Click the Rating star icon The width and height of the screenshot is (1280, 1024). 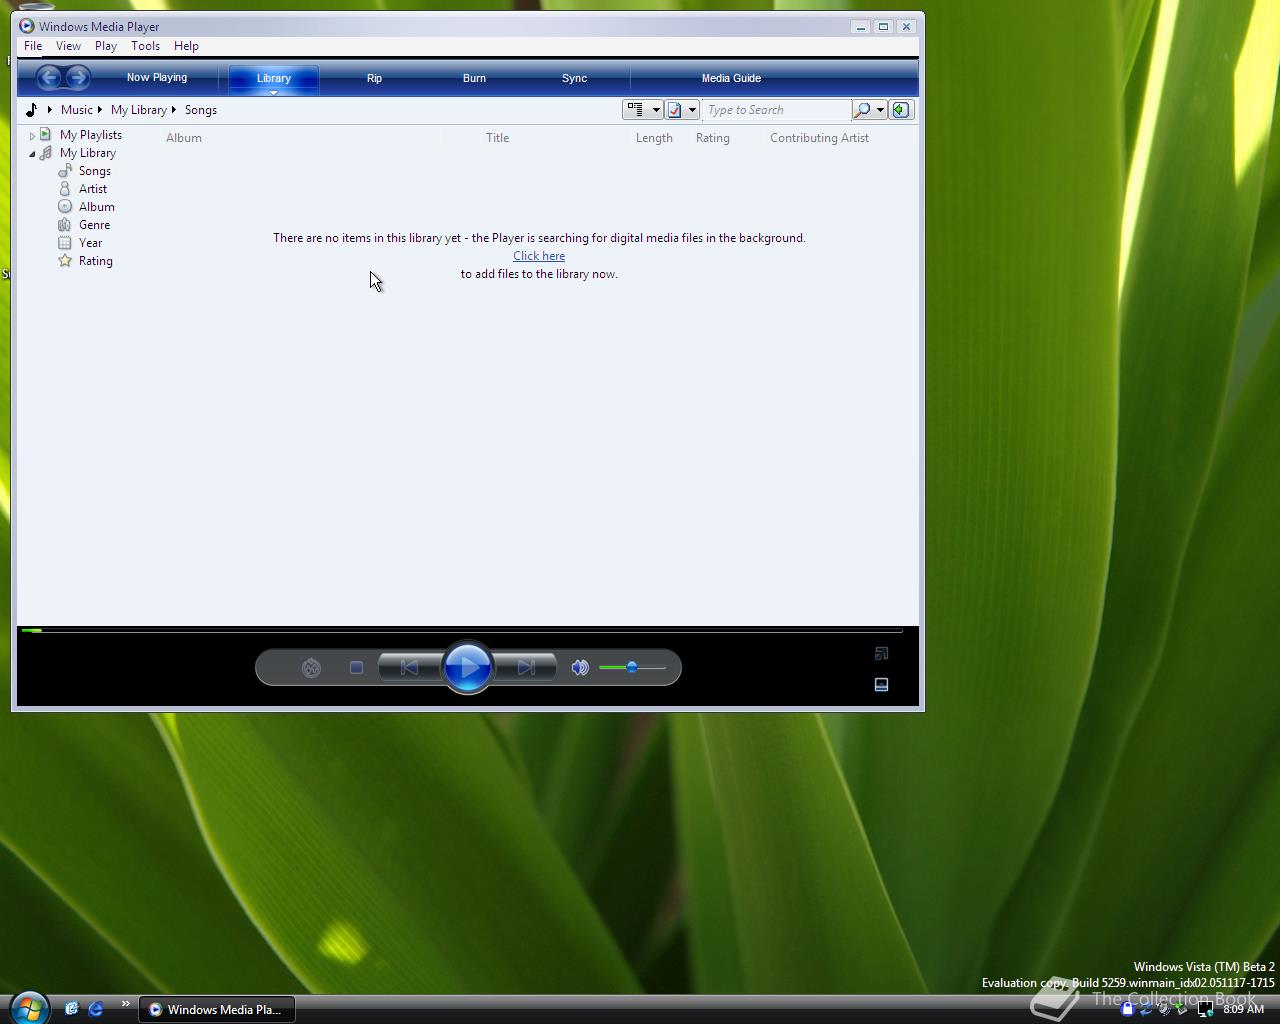pyautogui.click(x=65, y=261)
